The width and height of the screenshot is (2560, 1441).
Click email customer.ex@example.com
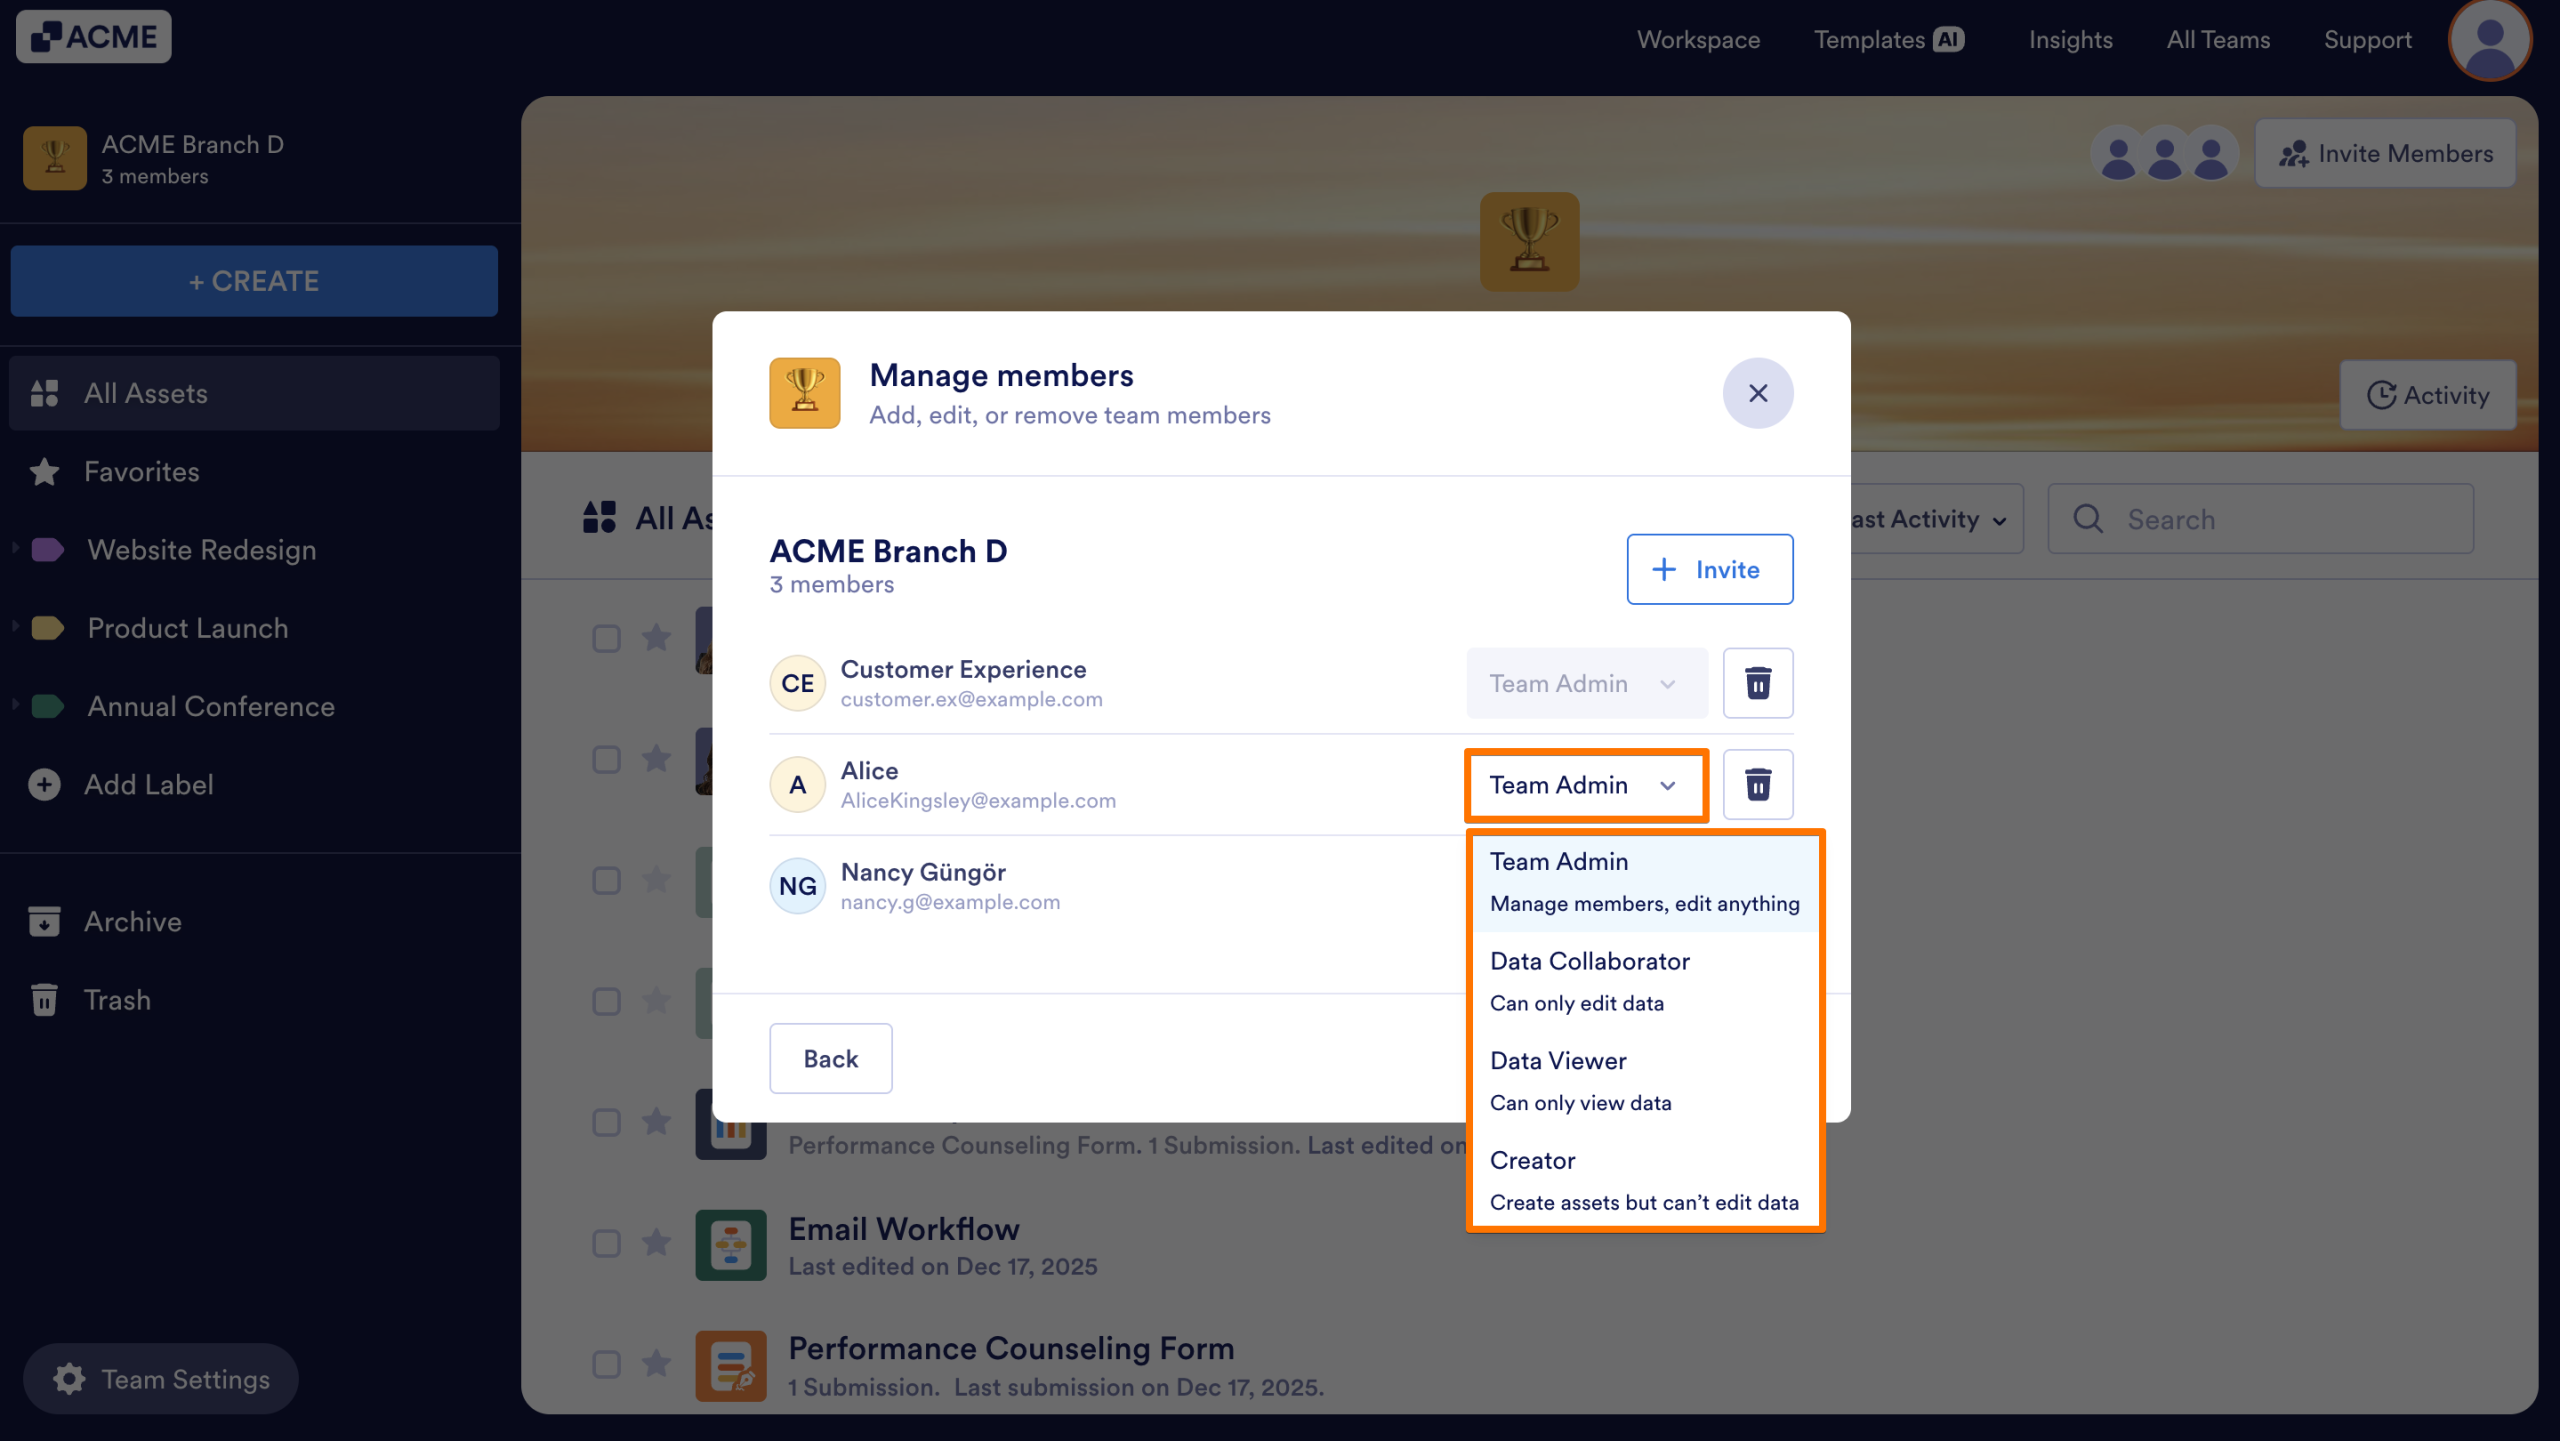[x=971, y=699]
